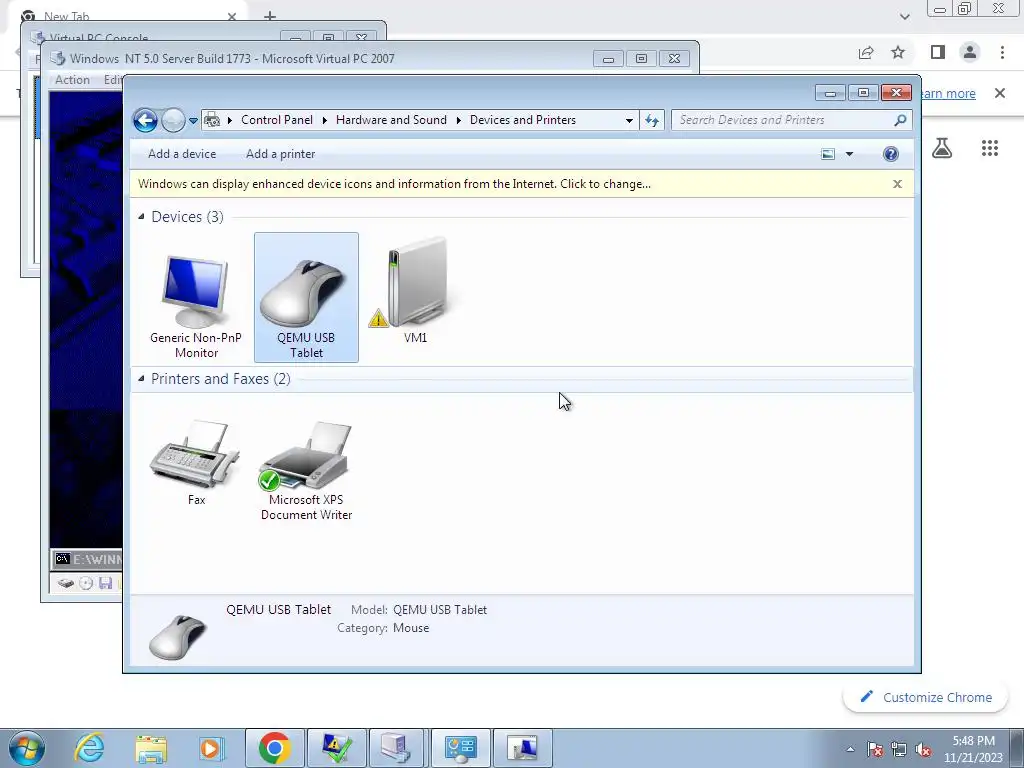Screen dimensions: 1024x768
Task: Open the view options dropdown arrow
Action: tap(850, 154)
